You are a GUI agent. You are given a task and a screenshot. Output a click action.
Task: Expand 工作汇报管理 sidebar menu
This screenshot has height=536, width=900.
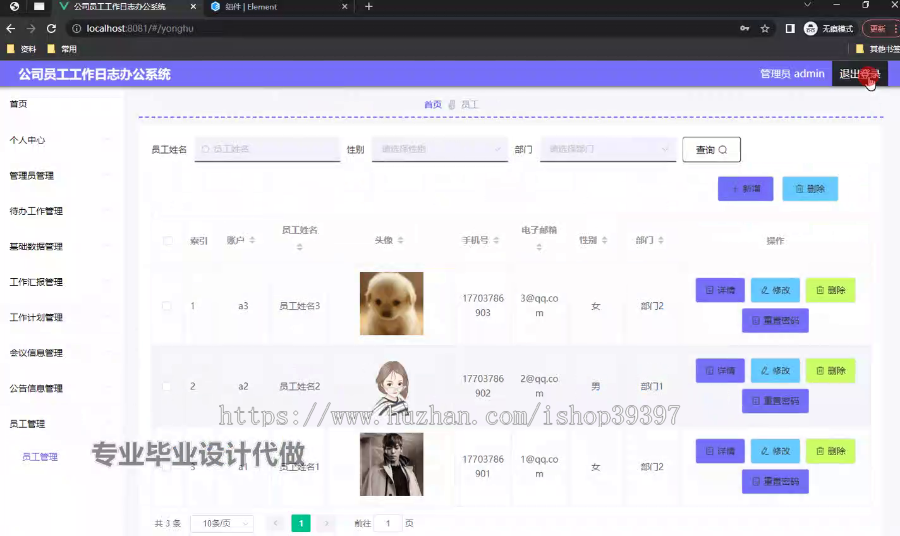tap(60, 282)
